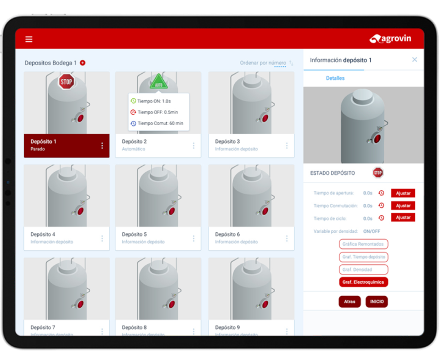Screen dimensions: 439x360
Task: Click the agrovin logo
Action: 390,39
